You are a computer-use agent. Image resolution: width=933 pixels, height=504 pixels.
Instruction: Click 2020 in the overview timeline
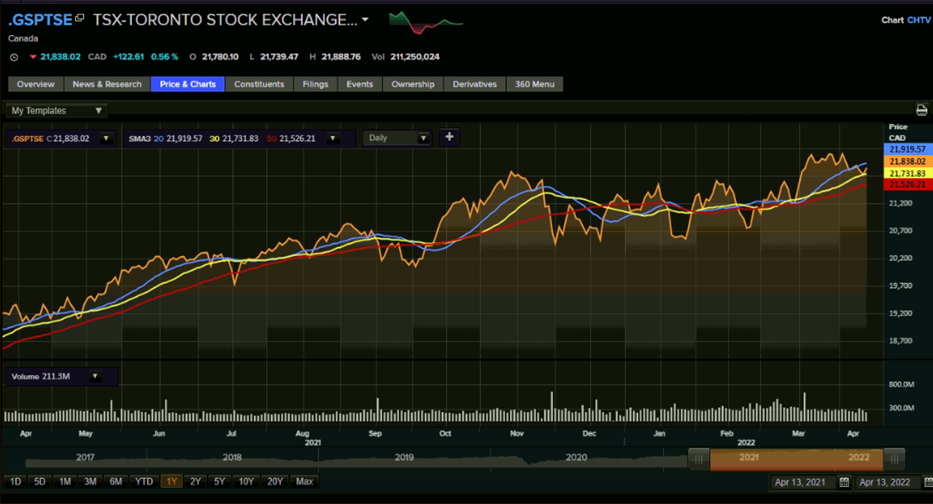coord(576,457)
